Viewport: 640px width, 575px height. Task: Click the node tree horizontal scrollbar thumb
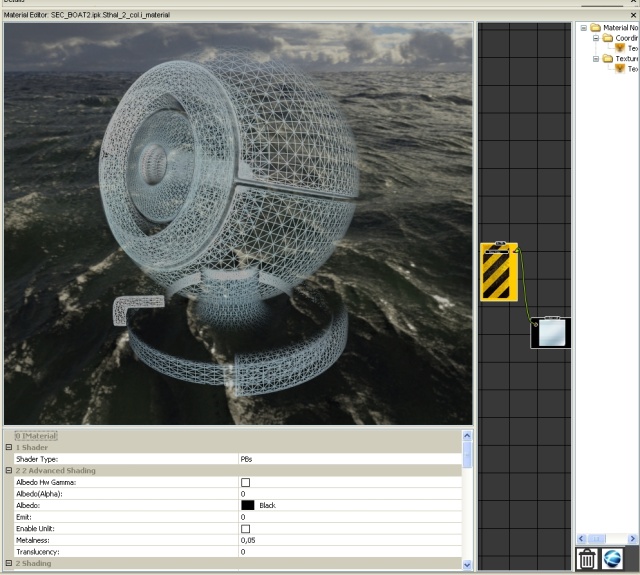[x=596, y=539]
